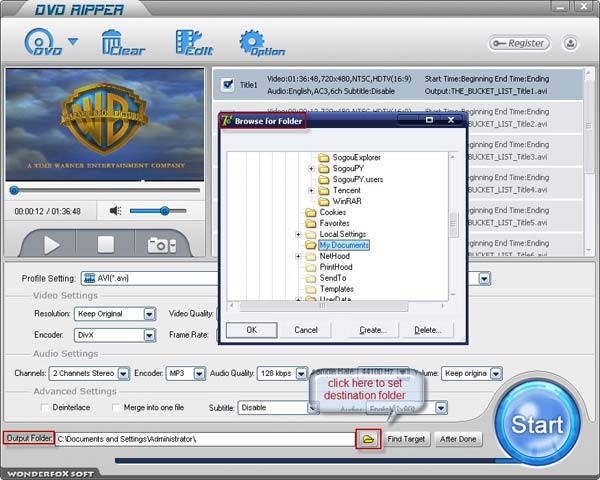
Task: Select the WinRAR folder
Action: (340, 201)
